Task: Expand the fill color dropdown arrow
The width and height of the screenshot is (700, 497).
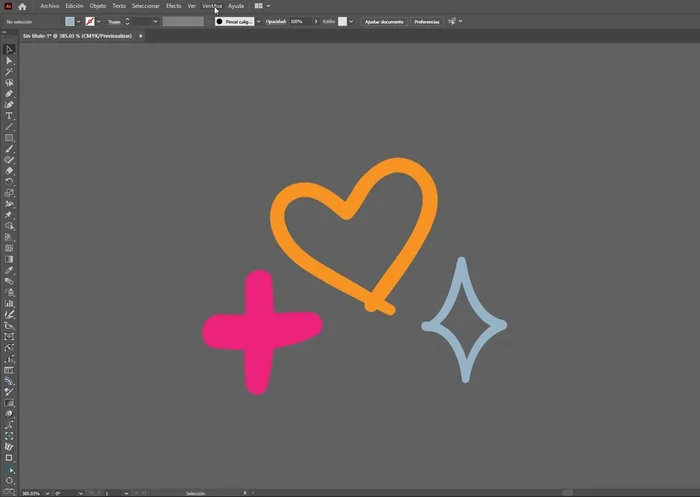Action: click(79, 21)
